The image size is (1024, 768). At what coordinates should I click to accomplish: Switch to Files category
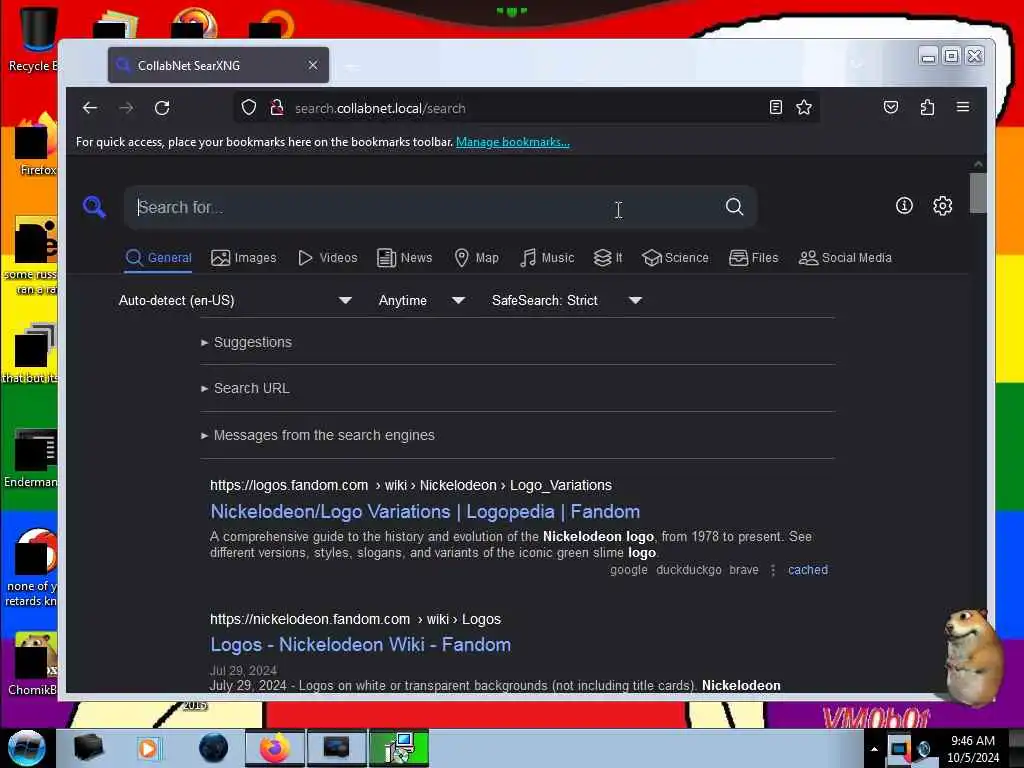tap(754, 258)
